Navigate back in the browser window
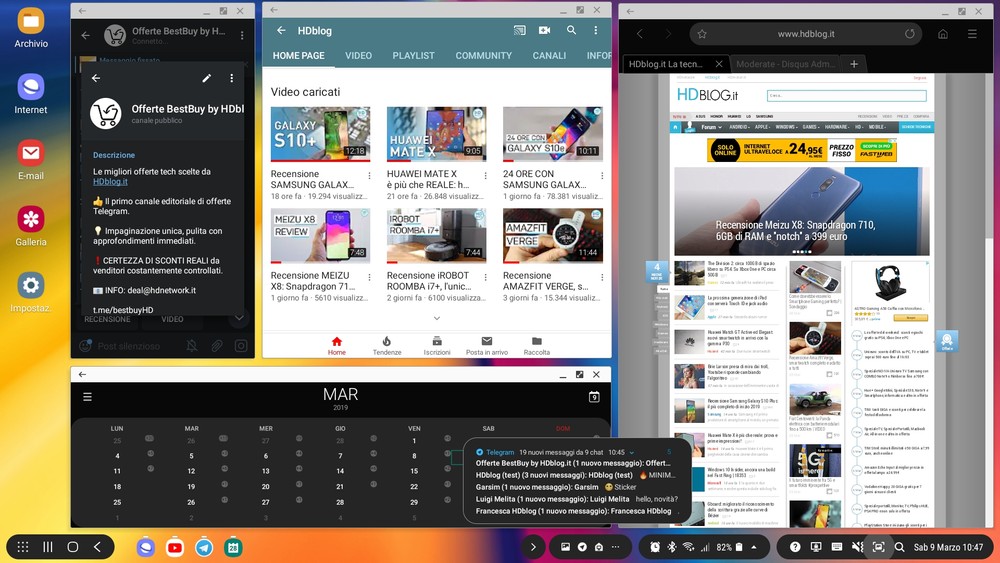The height and width of the screenshot is (563, 1000). (x=640, y=34)
